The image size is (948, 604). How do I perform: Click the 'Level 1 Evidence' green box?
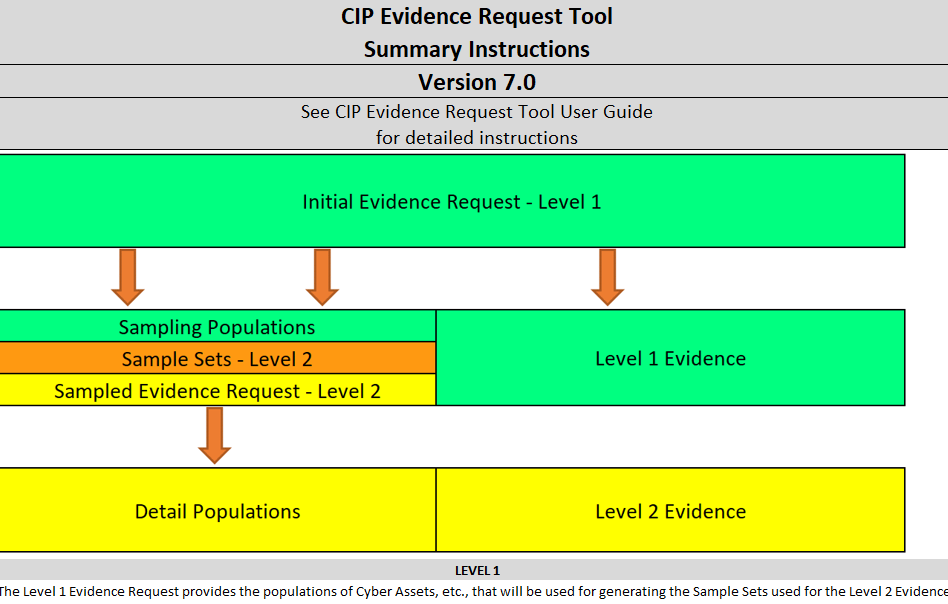pyautogui.click(x=670, y=357)
